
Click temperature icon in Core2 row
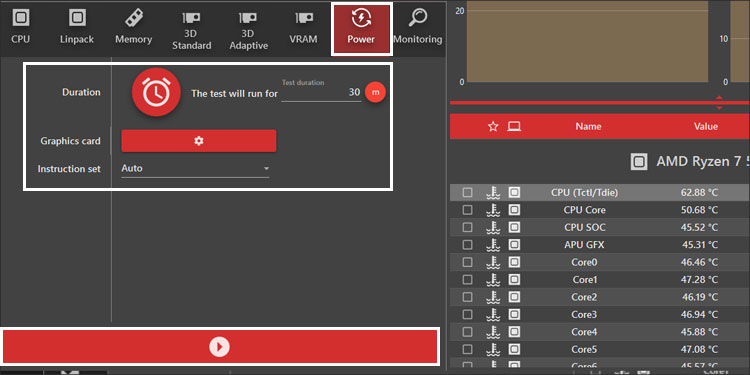click(493, 297)
